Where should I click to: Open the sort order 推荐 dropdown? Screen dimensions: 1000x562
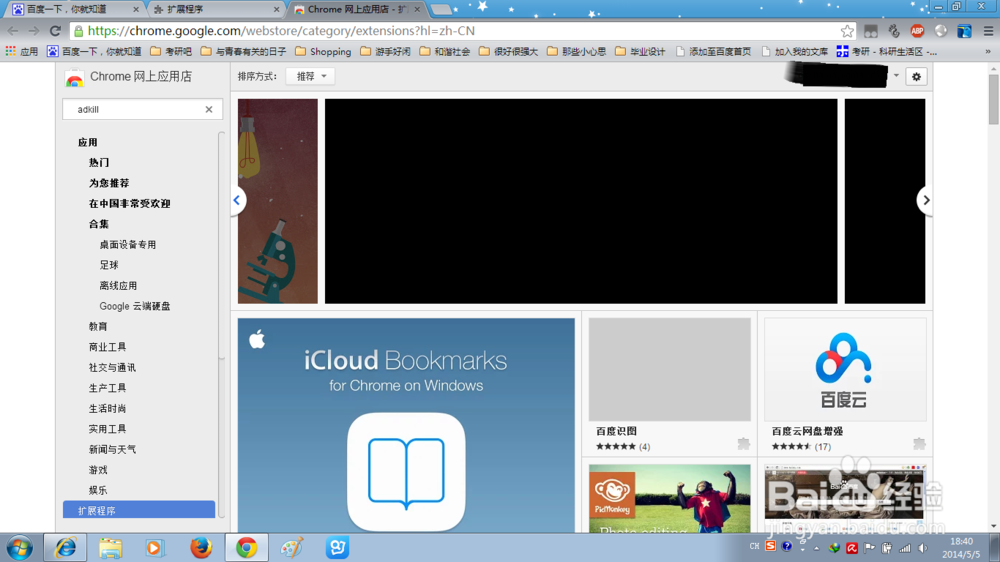[311, 76]
